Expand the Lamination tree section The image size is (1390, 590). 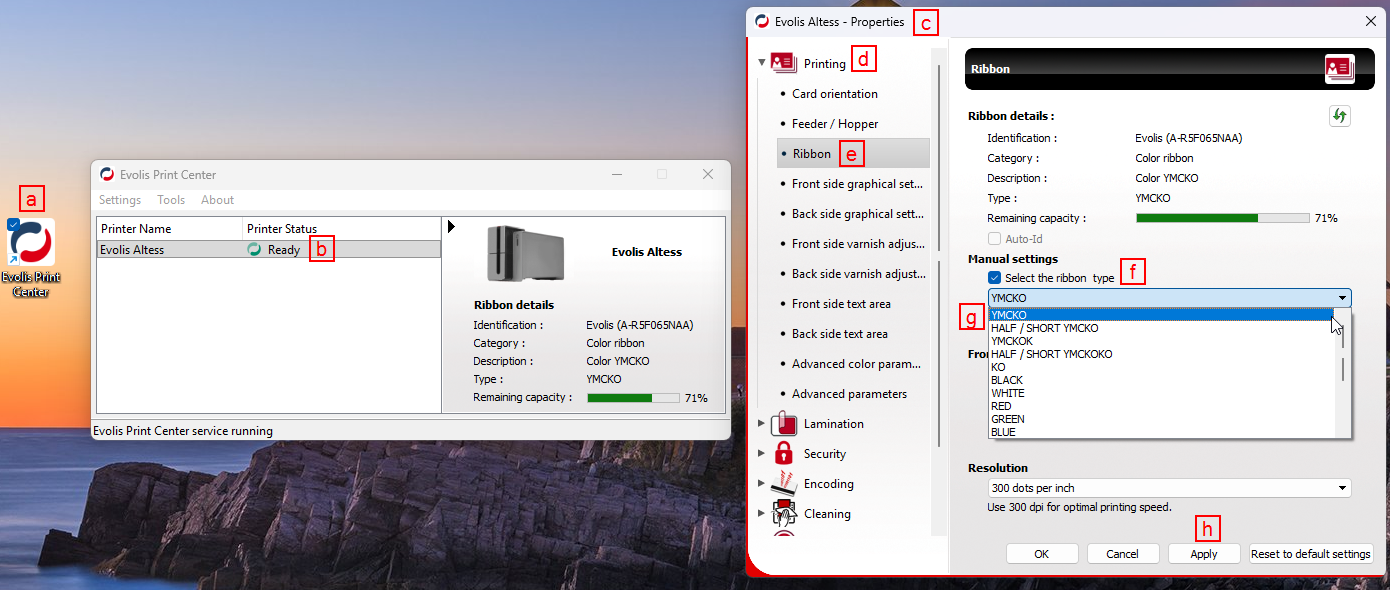(761, 423)
